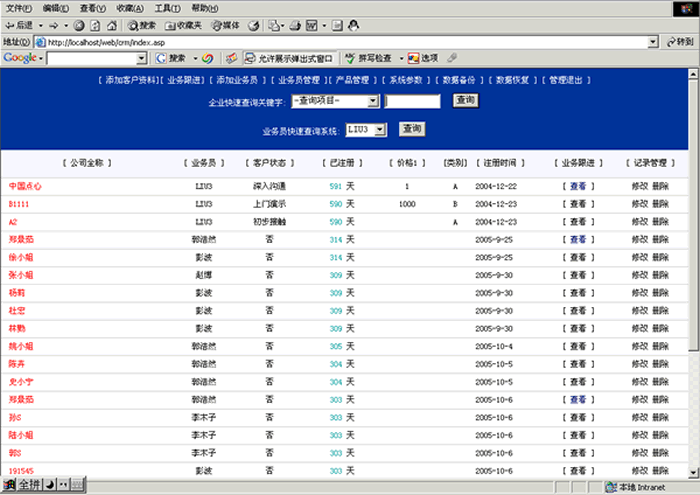Go to Home page icon
The image size is (700, 495).
(112, 25)
